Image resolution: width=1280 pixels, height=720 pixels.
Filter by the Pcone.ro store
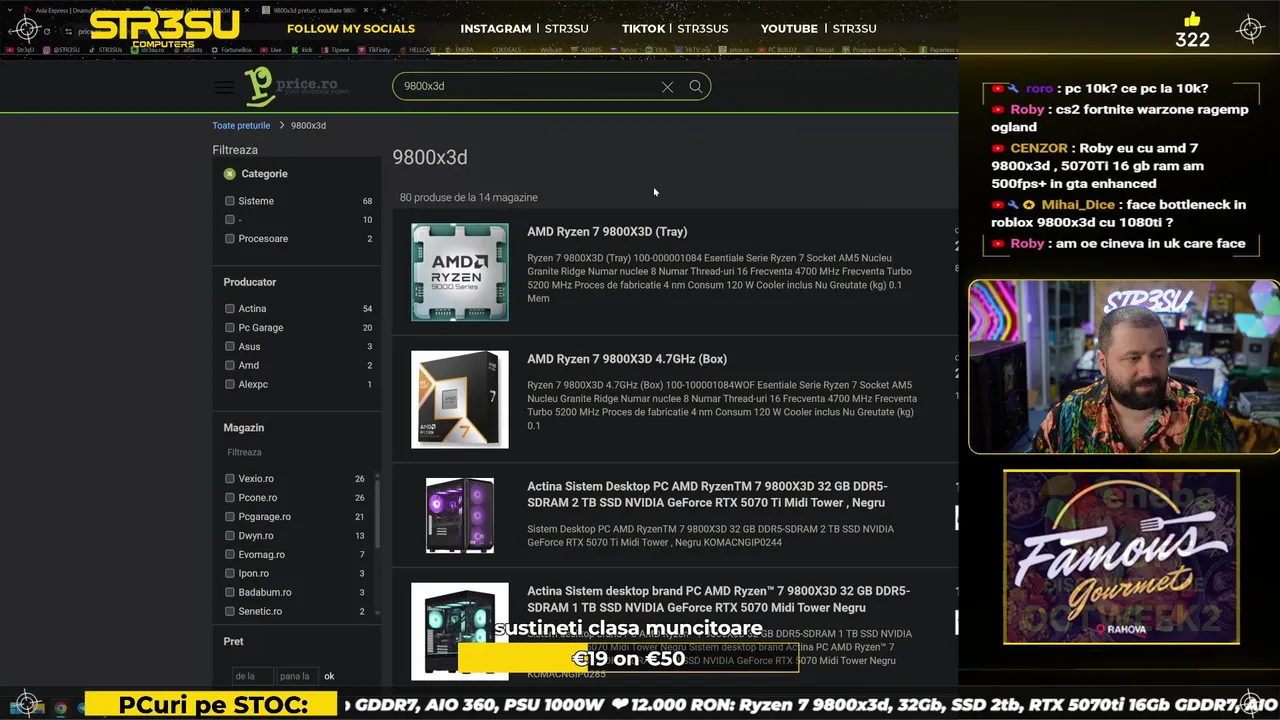pos(230,498)
